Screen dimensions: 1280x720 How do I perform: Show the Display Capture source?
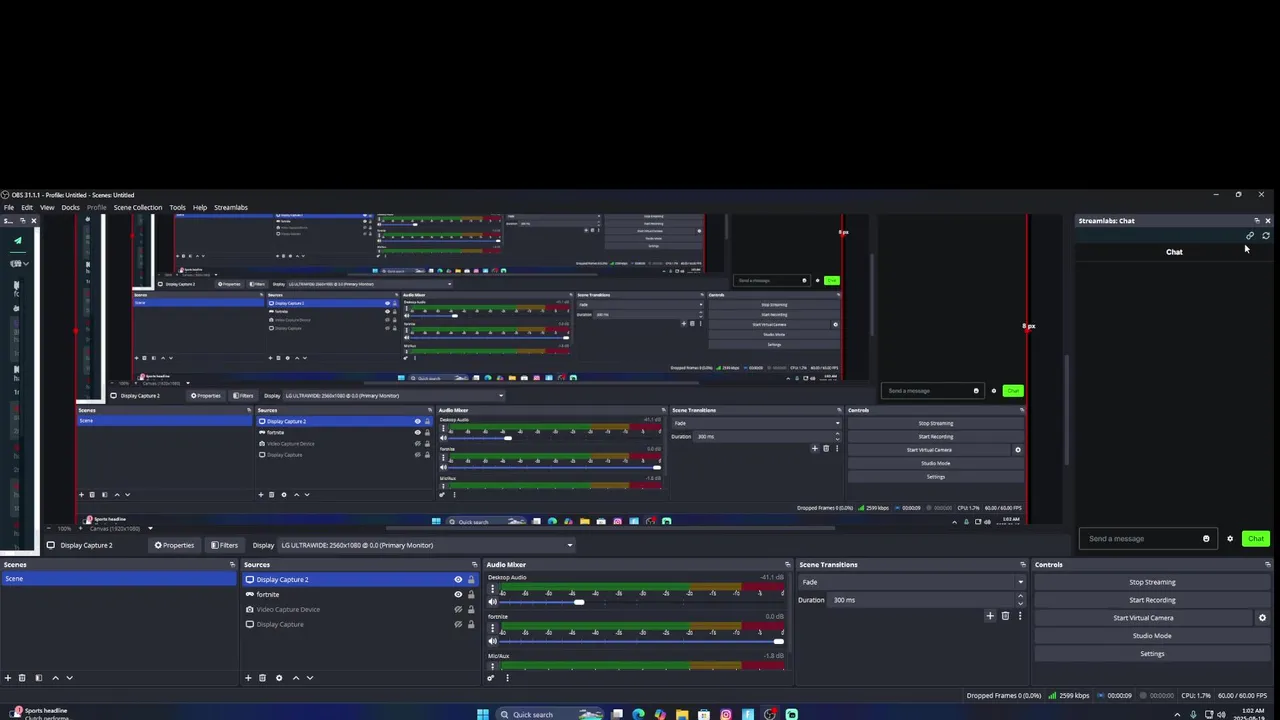tap(458, 625)
